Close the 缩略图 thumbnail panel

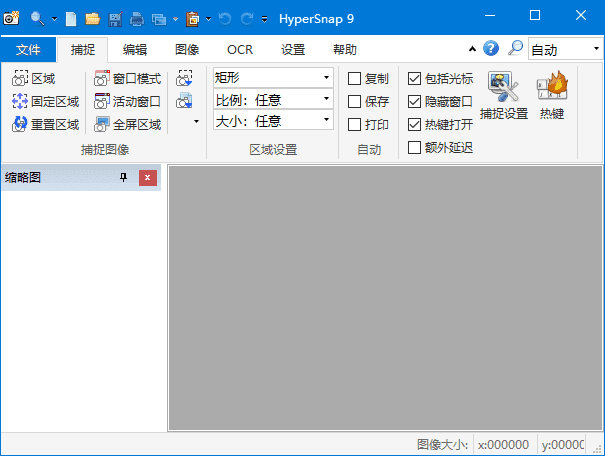click(148, 178)
